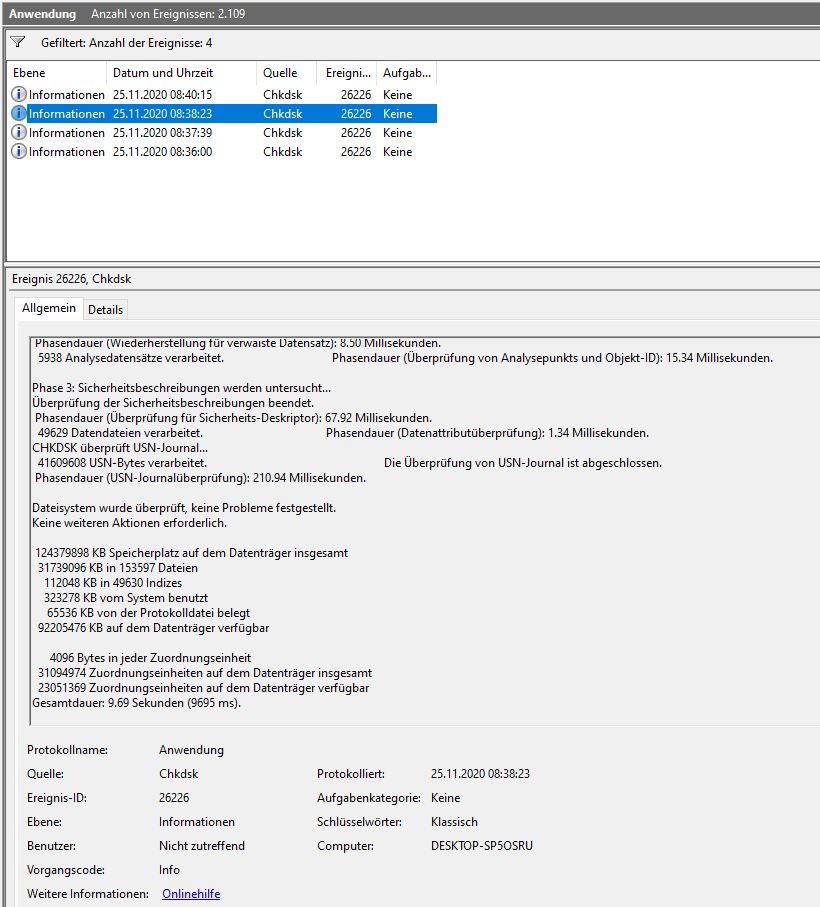Screen dimensions: 820x907
Task: Click the Aufgabenkategorie column header
Action: [x=406, y=73]
